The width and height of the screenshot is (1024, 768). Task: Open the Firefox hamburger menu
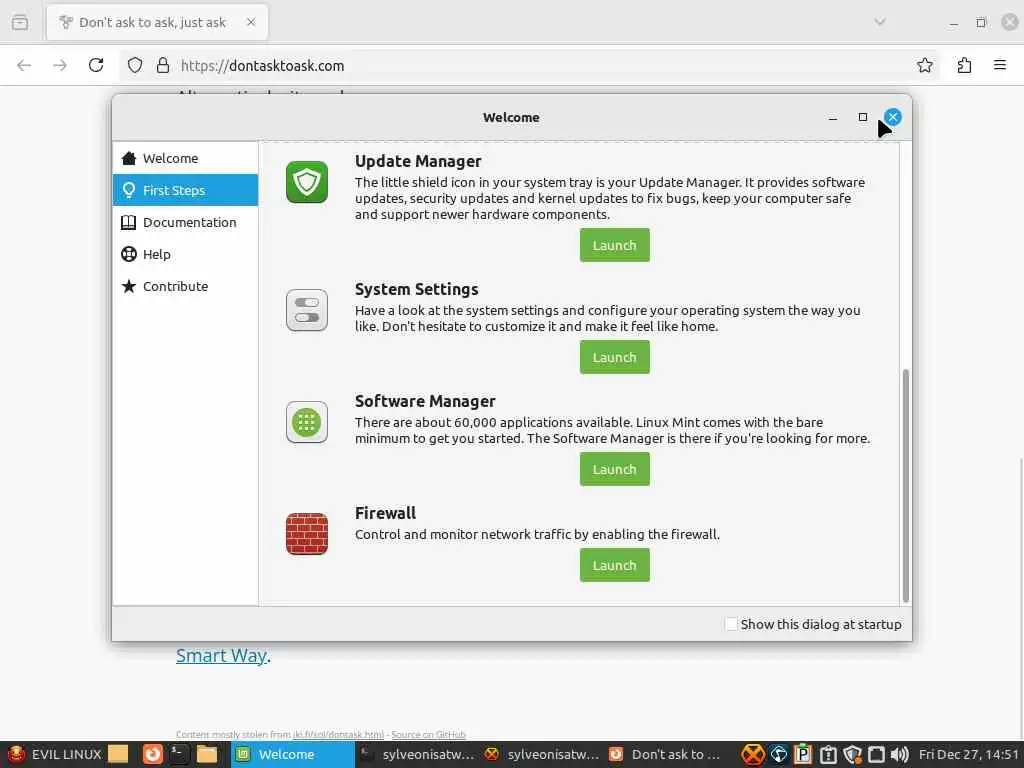point(1000,65)
